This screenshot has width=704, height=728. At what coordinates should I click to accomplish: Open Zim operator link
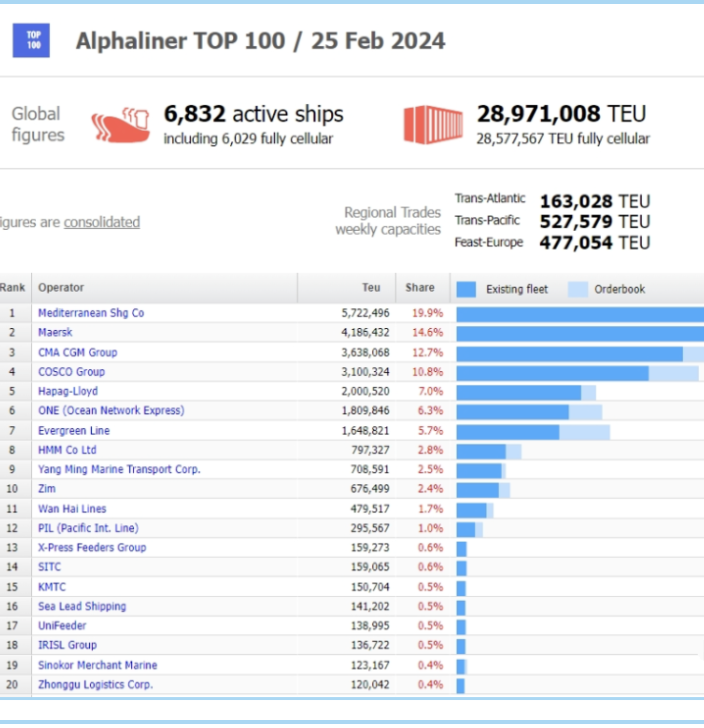47,489
